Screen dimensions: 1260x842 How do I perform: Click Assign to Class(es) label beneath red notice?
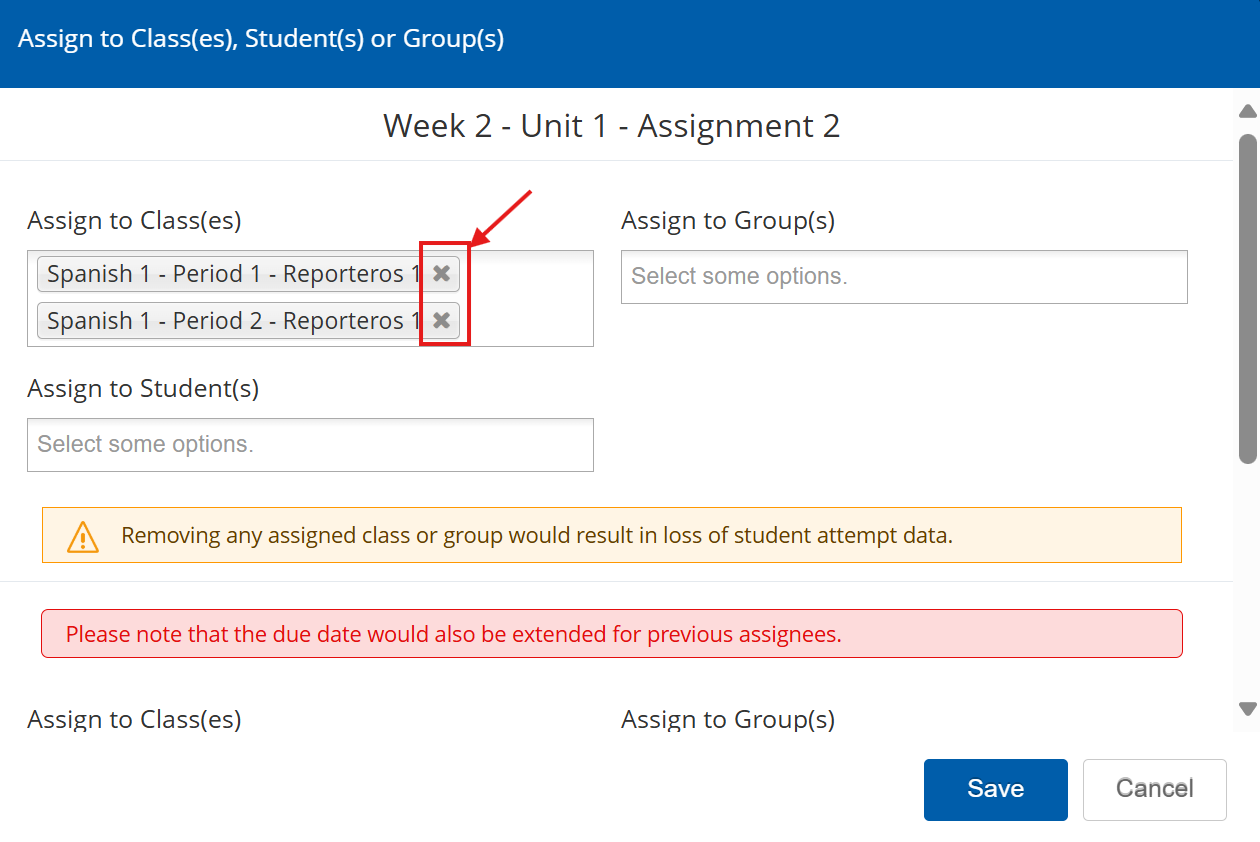134,719
